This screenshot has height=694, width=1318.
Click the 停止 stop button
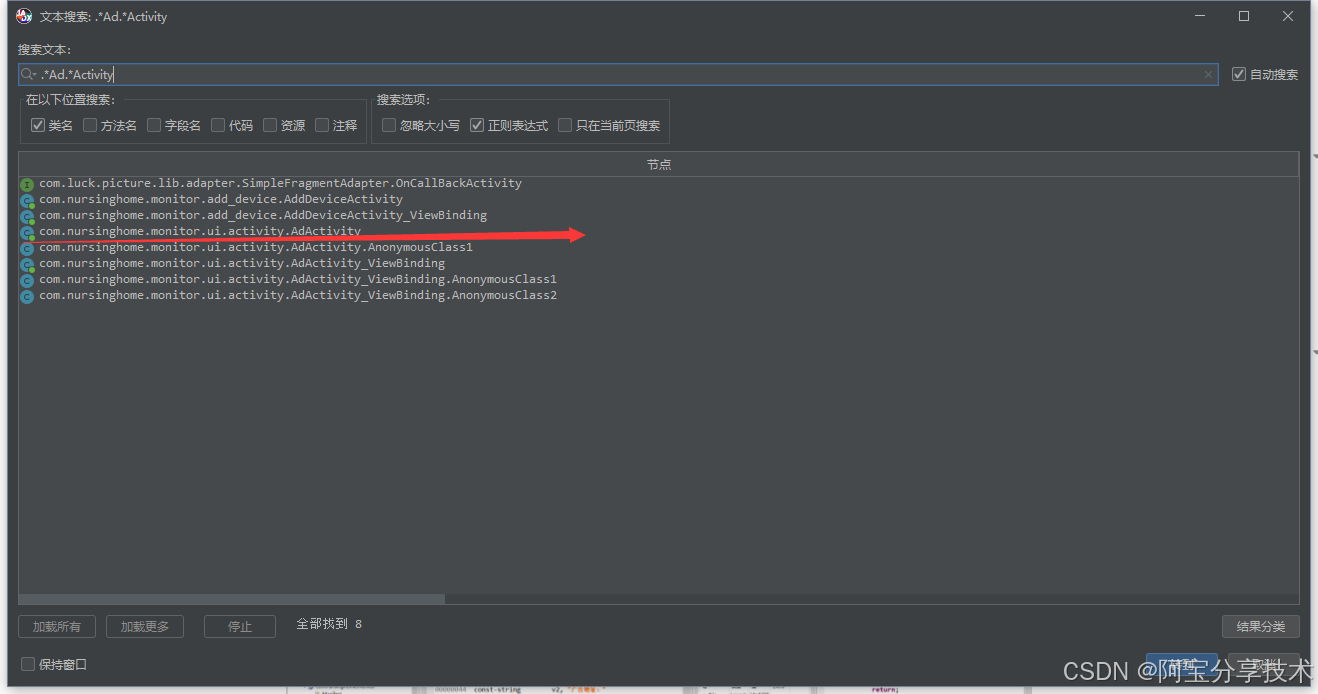point(240,627)
